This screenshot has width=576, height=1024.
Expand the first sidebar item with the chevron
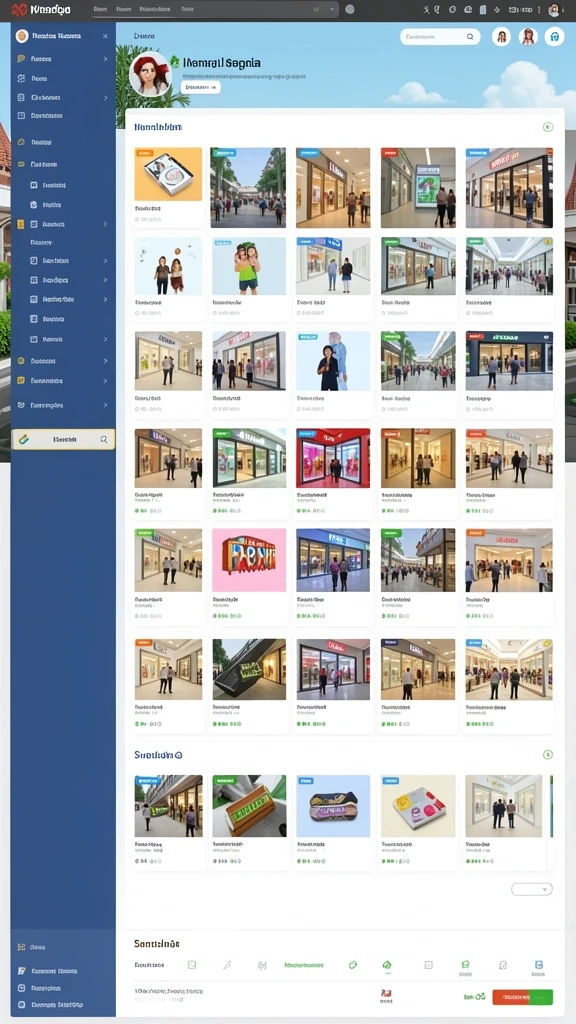[x=105, y=59]
